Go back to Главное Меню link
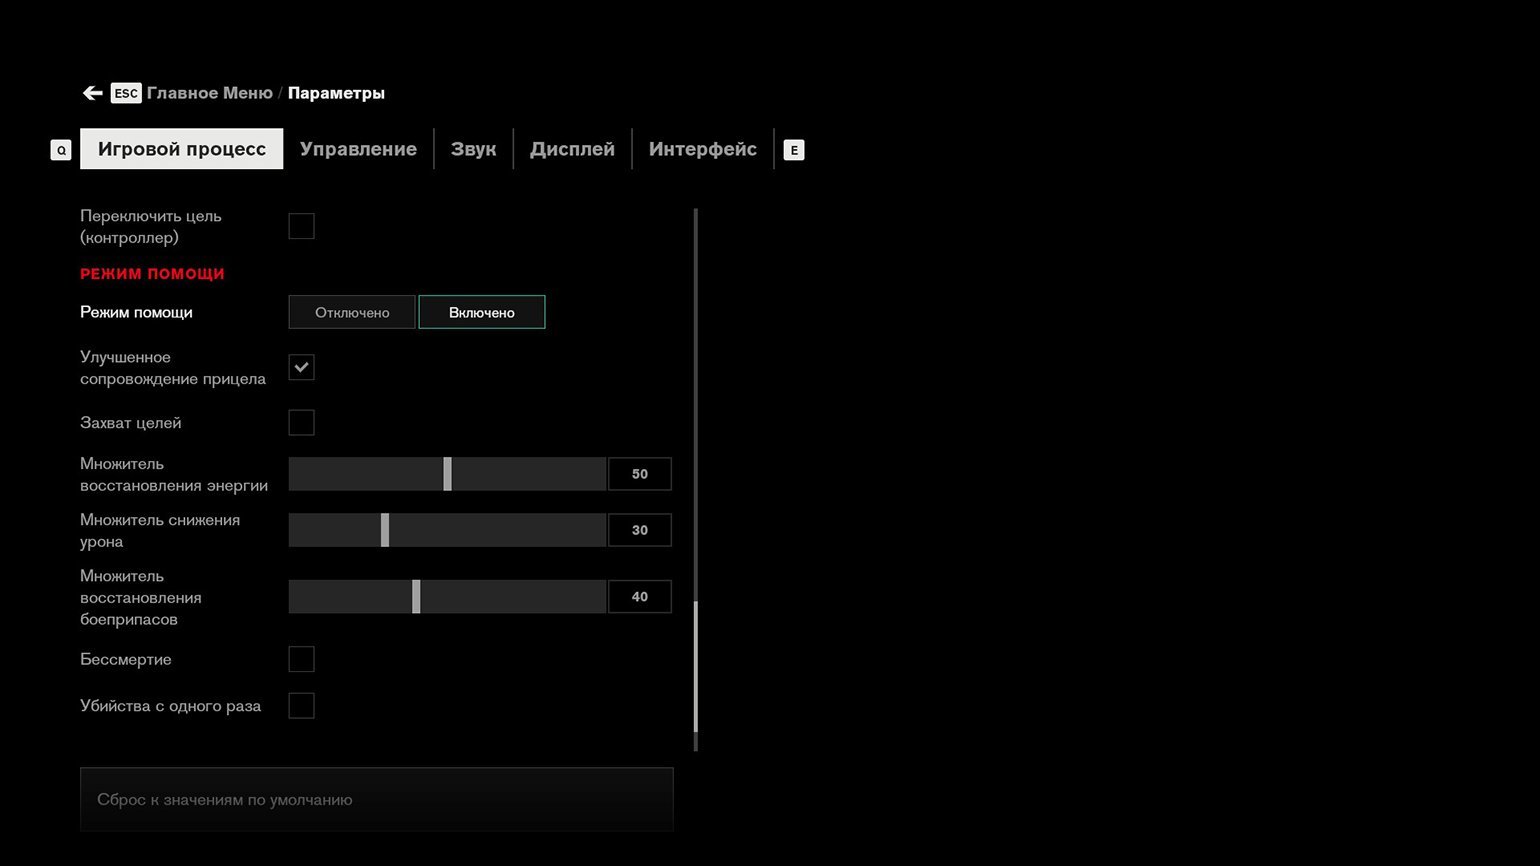Viewport: 1540px width, 866px height. 210,93
